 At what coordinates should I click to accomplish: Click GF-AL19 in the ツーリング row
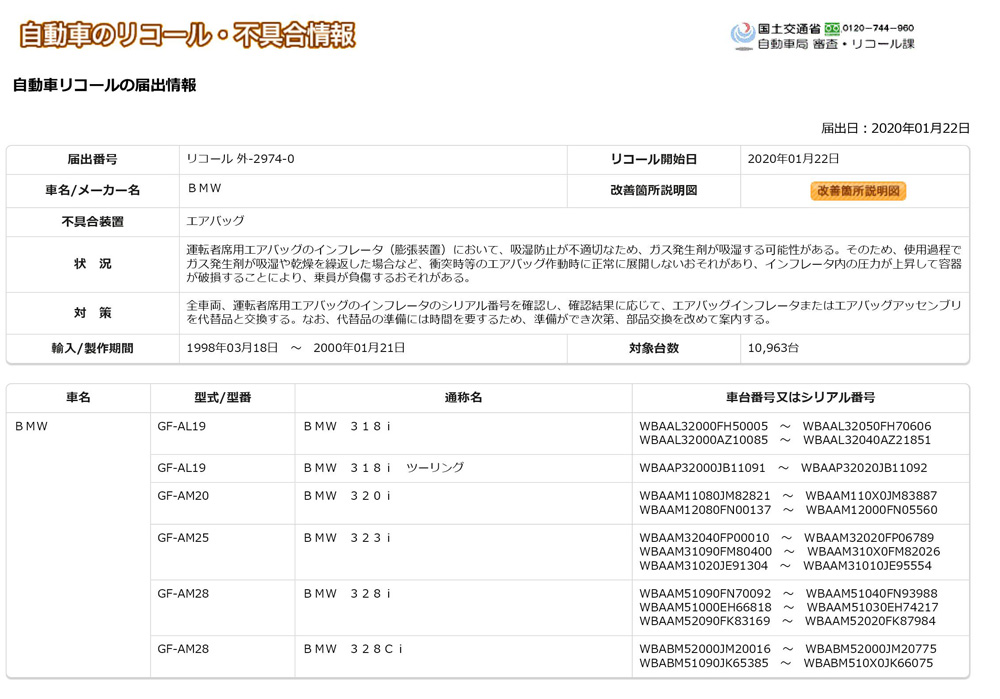click(x=182, y=467)
